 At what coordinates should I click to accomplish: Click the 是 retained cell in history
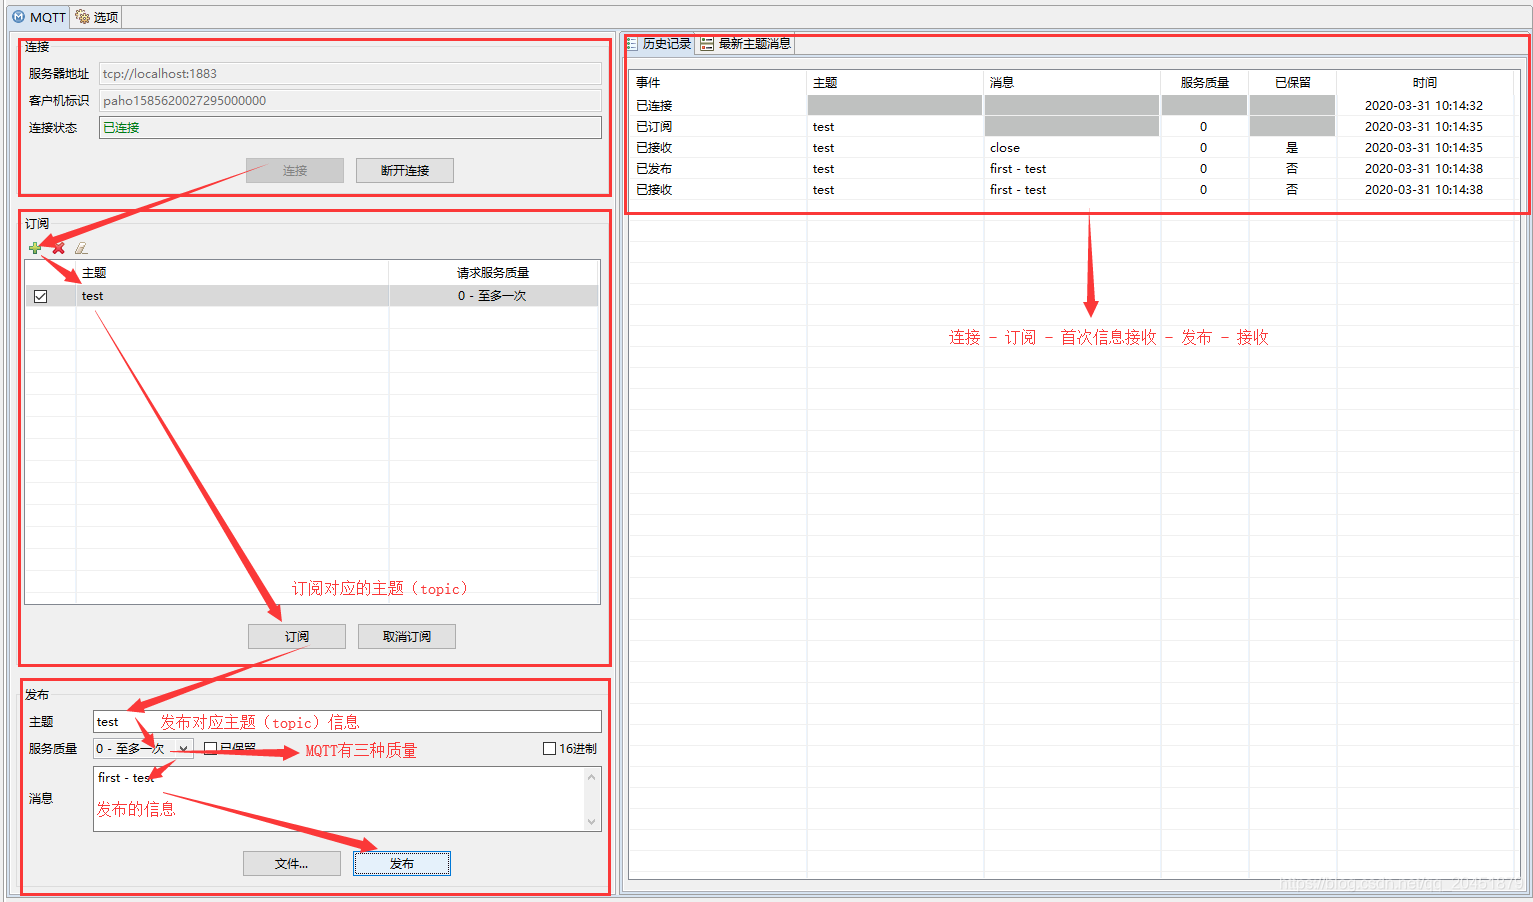(1292, 147)
